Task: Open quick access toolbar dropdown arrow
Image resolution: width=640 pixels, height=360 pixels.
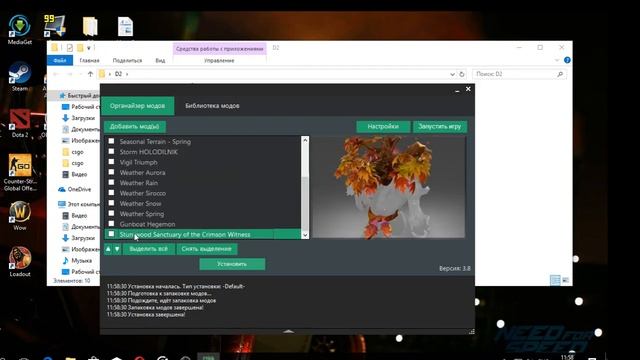Action: point(89,48)
